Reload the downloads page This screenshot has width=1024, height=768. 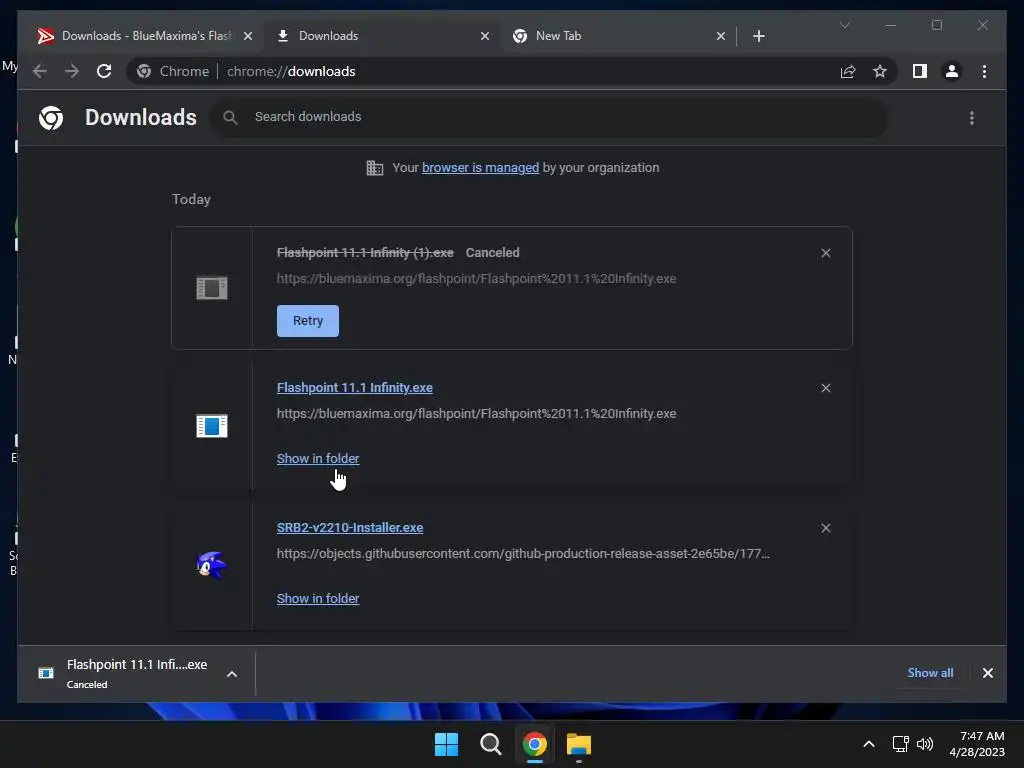[104, 71]
